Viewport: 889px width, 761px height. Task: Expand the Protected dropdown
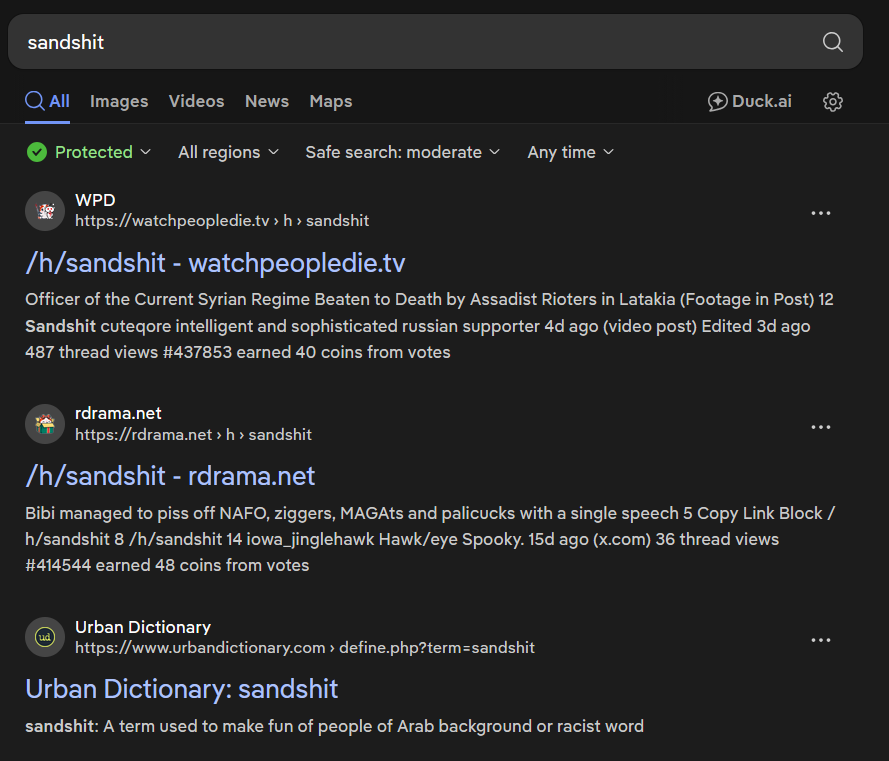(89, 152)
